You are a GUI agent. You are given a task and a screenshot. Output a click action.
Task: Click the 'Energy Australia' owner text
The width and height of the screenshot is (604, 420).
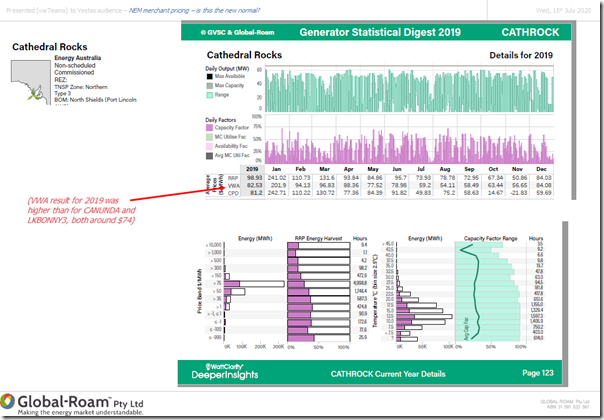tap(77, 58)
